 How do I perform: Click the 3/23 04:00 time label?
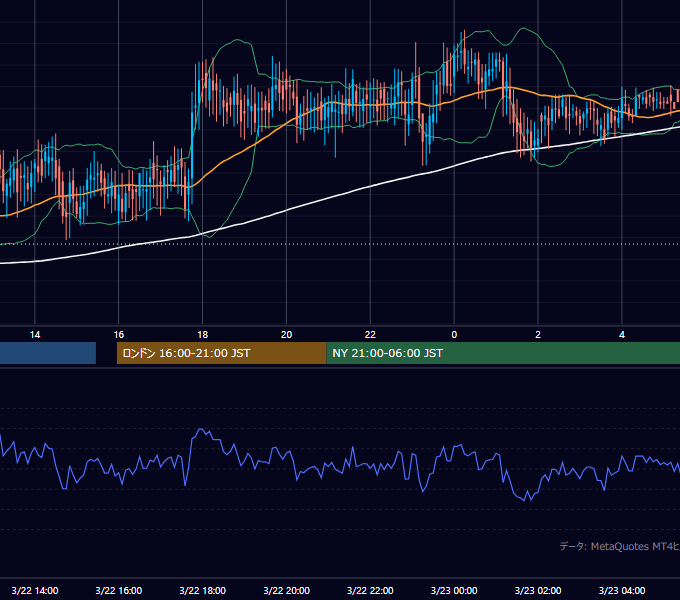pyautogui.click(x=622, y=590)
